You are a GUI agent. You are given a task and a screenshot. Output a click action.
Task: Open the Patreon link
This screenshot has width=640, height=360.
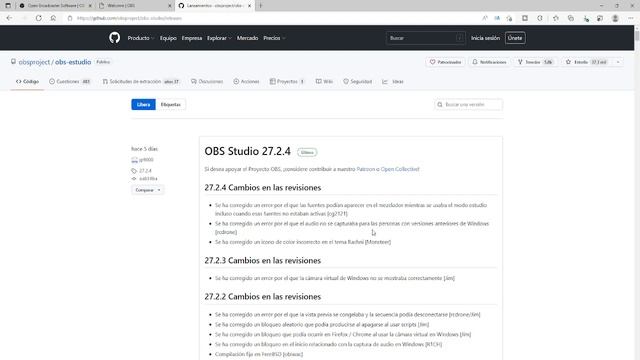point(365,169)
